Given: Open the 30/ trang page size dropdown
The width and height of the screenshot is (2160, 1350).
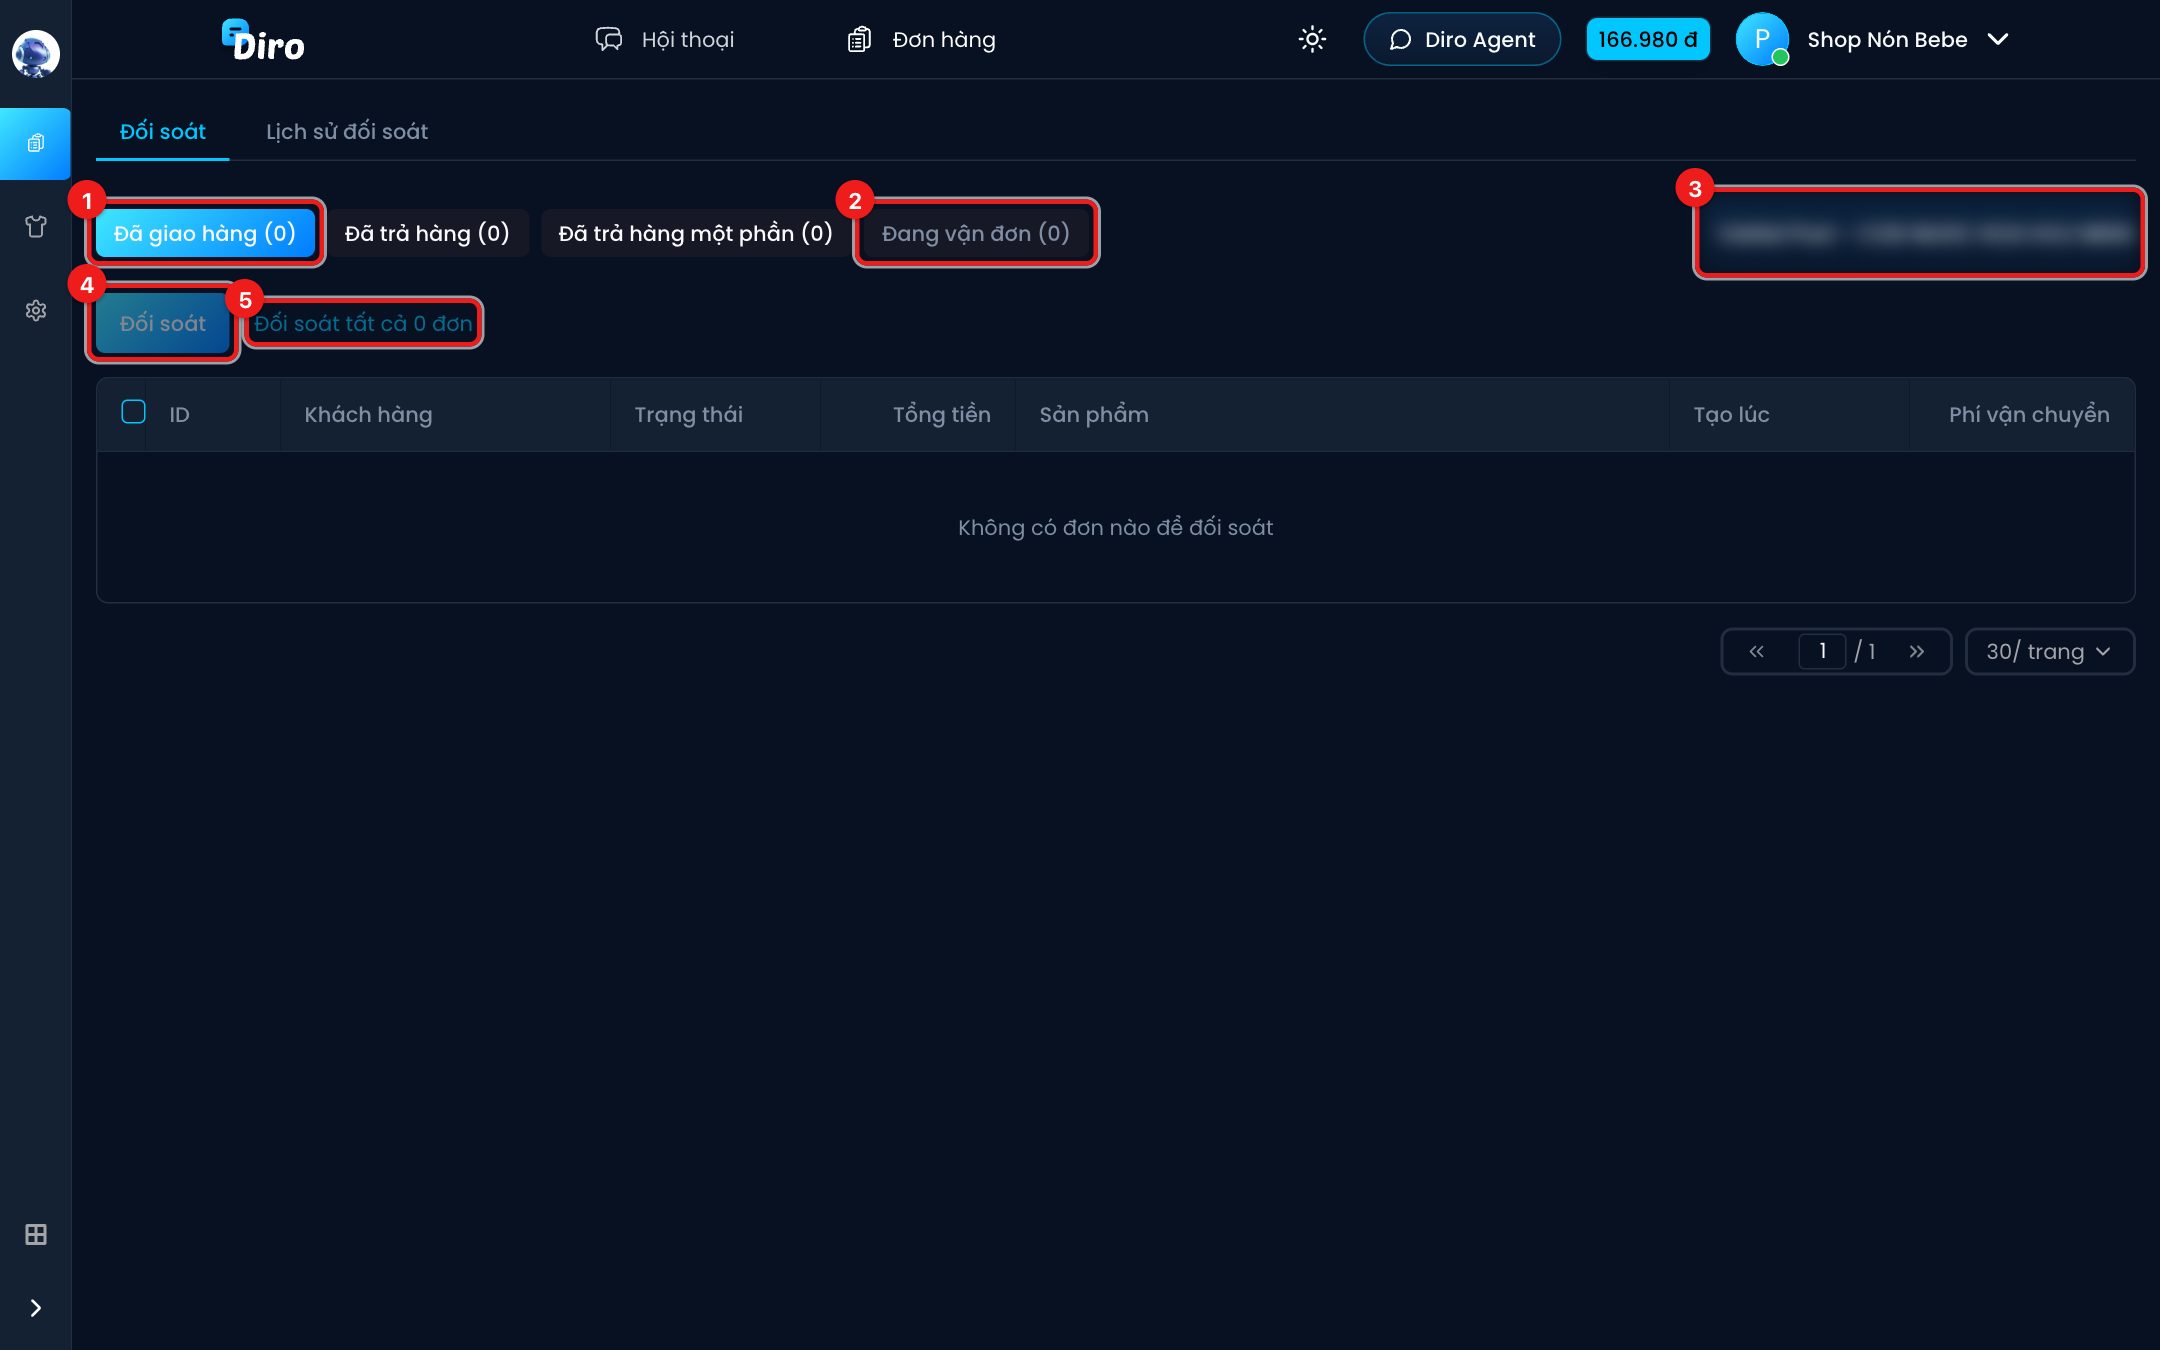Looking at the screenshot, I should click(2050, 652).
